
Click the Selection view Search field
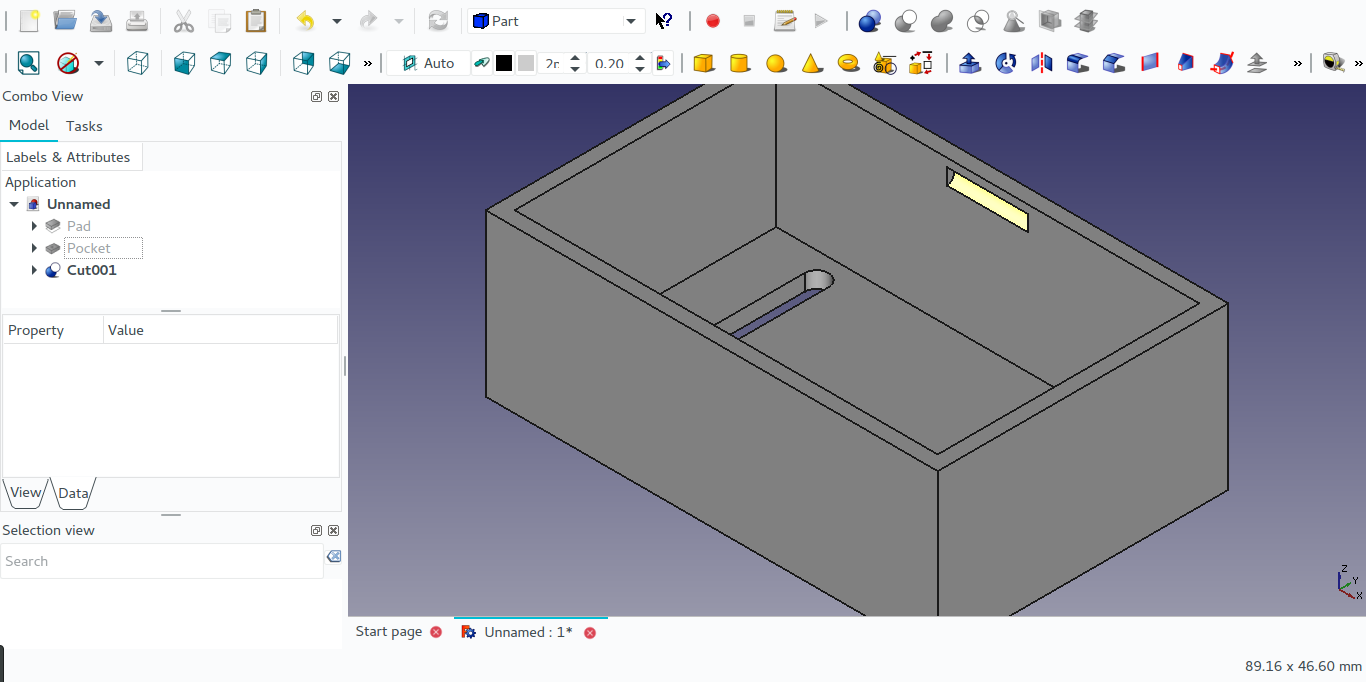162,561
